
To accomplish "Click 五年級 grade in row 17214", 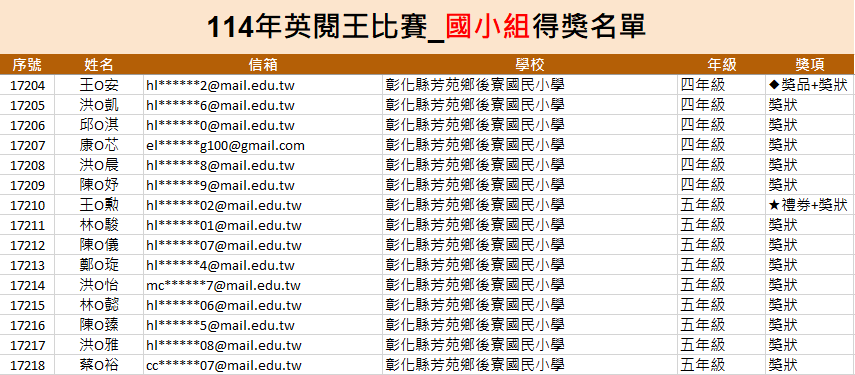I will pos(703,285).
